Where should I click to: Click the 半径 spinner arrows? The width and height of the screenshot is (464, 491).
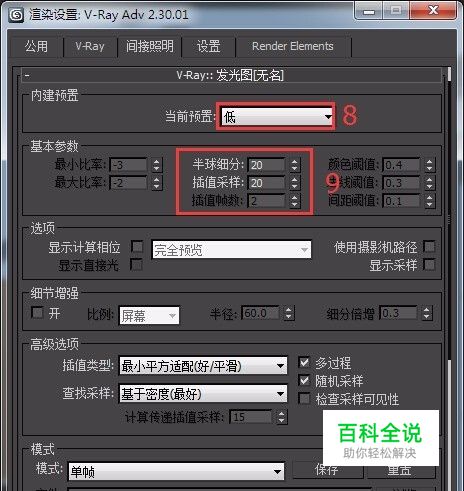tap(289, 313)
